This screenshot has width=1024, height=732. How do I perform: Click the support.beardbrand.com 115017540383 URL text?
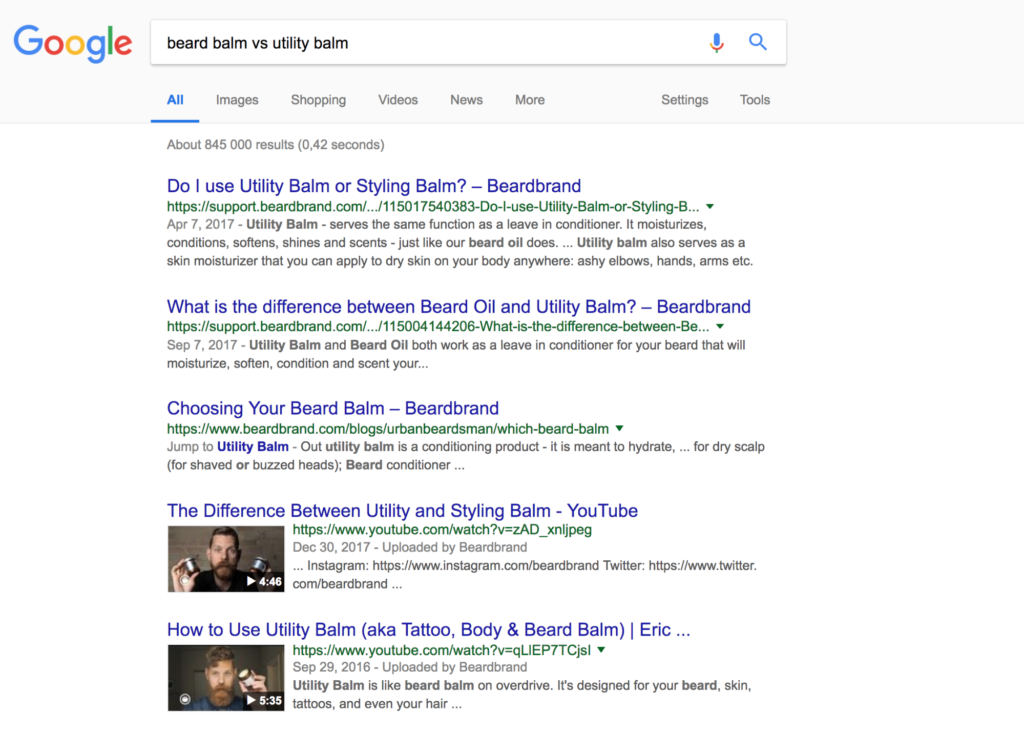[x=433, y=207]
